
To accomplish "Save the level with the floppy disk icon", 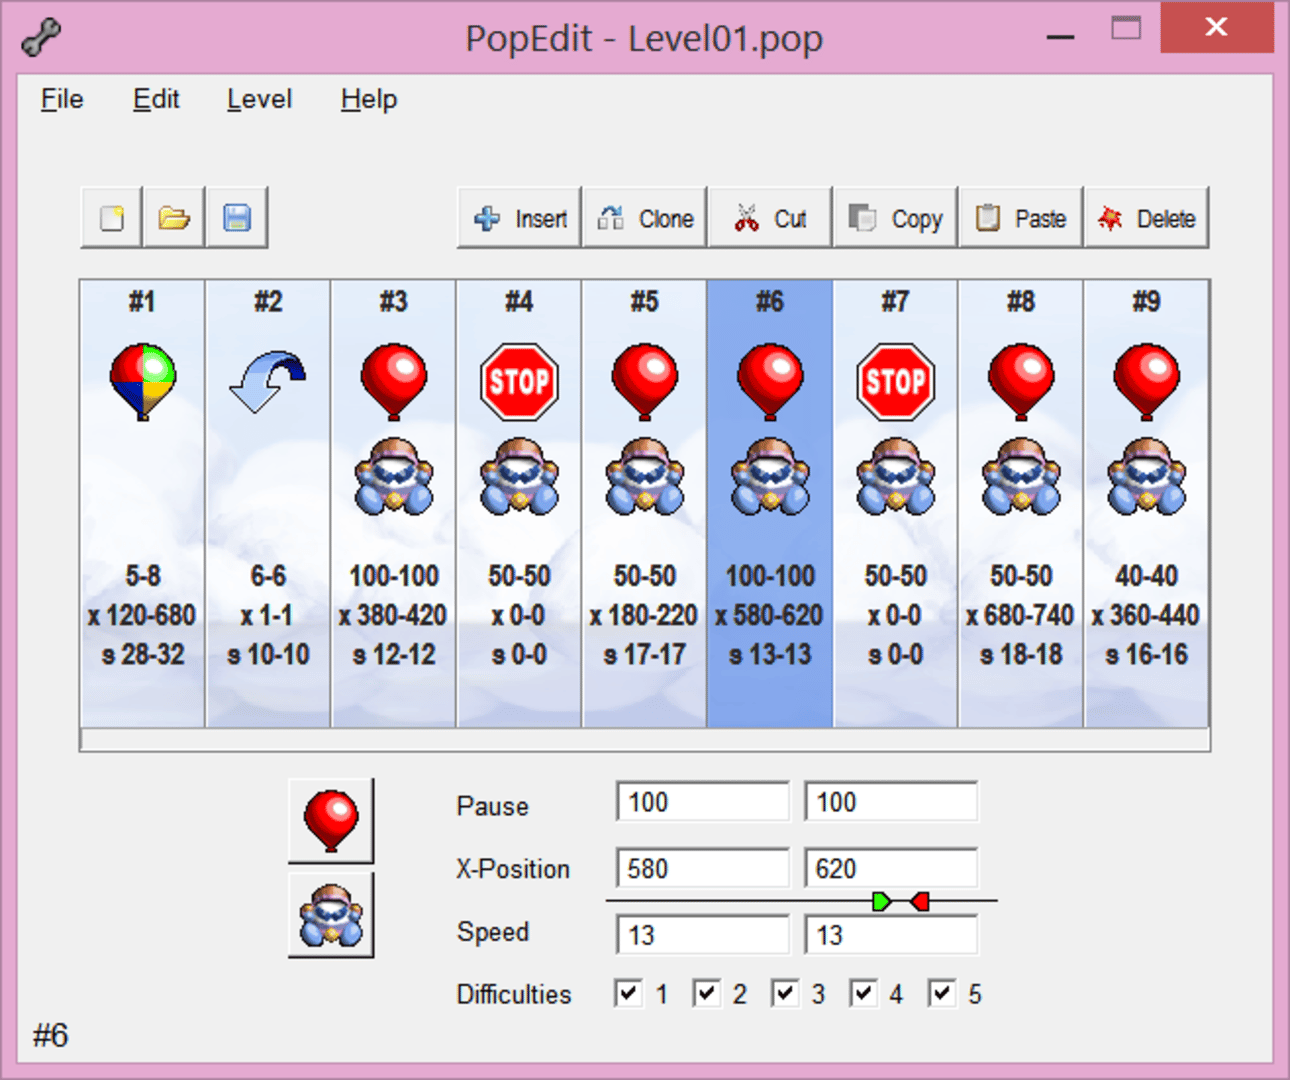I will pos(237,218).
